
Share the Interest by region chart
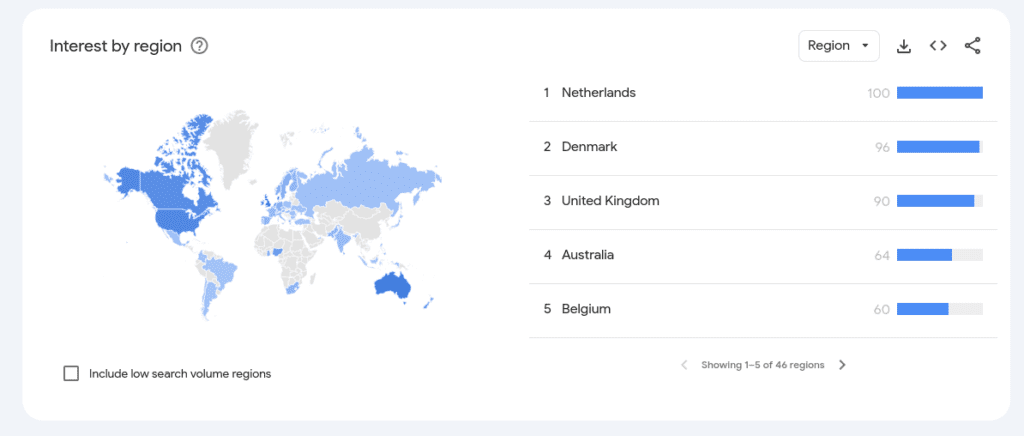[x=972, y=46]
